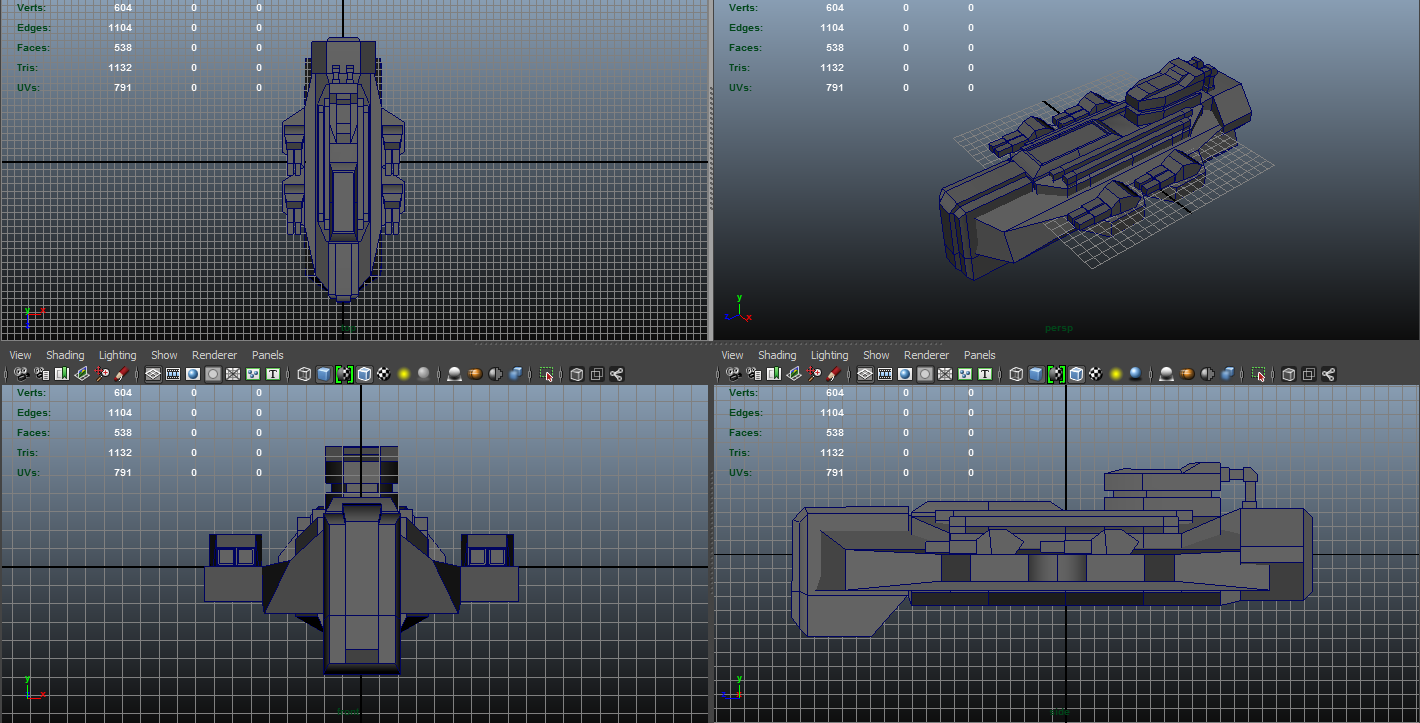Toggle Gate Mask in the front view toolbar

[213, 374]
